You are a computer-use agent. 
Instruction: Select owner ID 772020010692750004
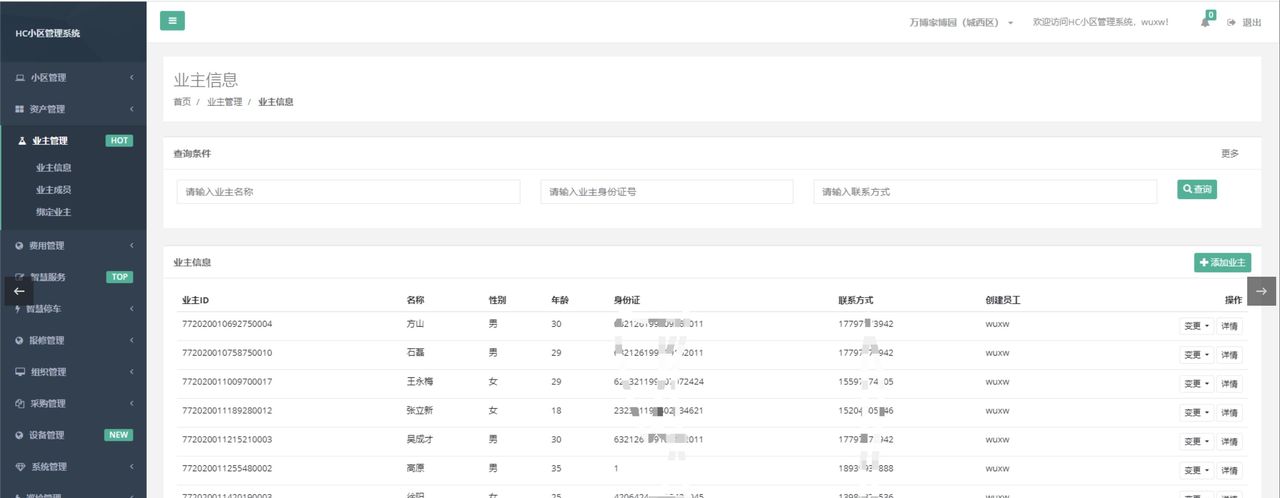click(227, 324)
